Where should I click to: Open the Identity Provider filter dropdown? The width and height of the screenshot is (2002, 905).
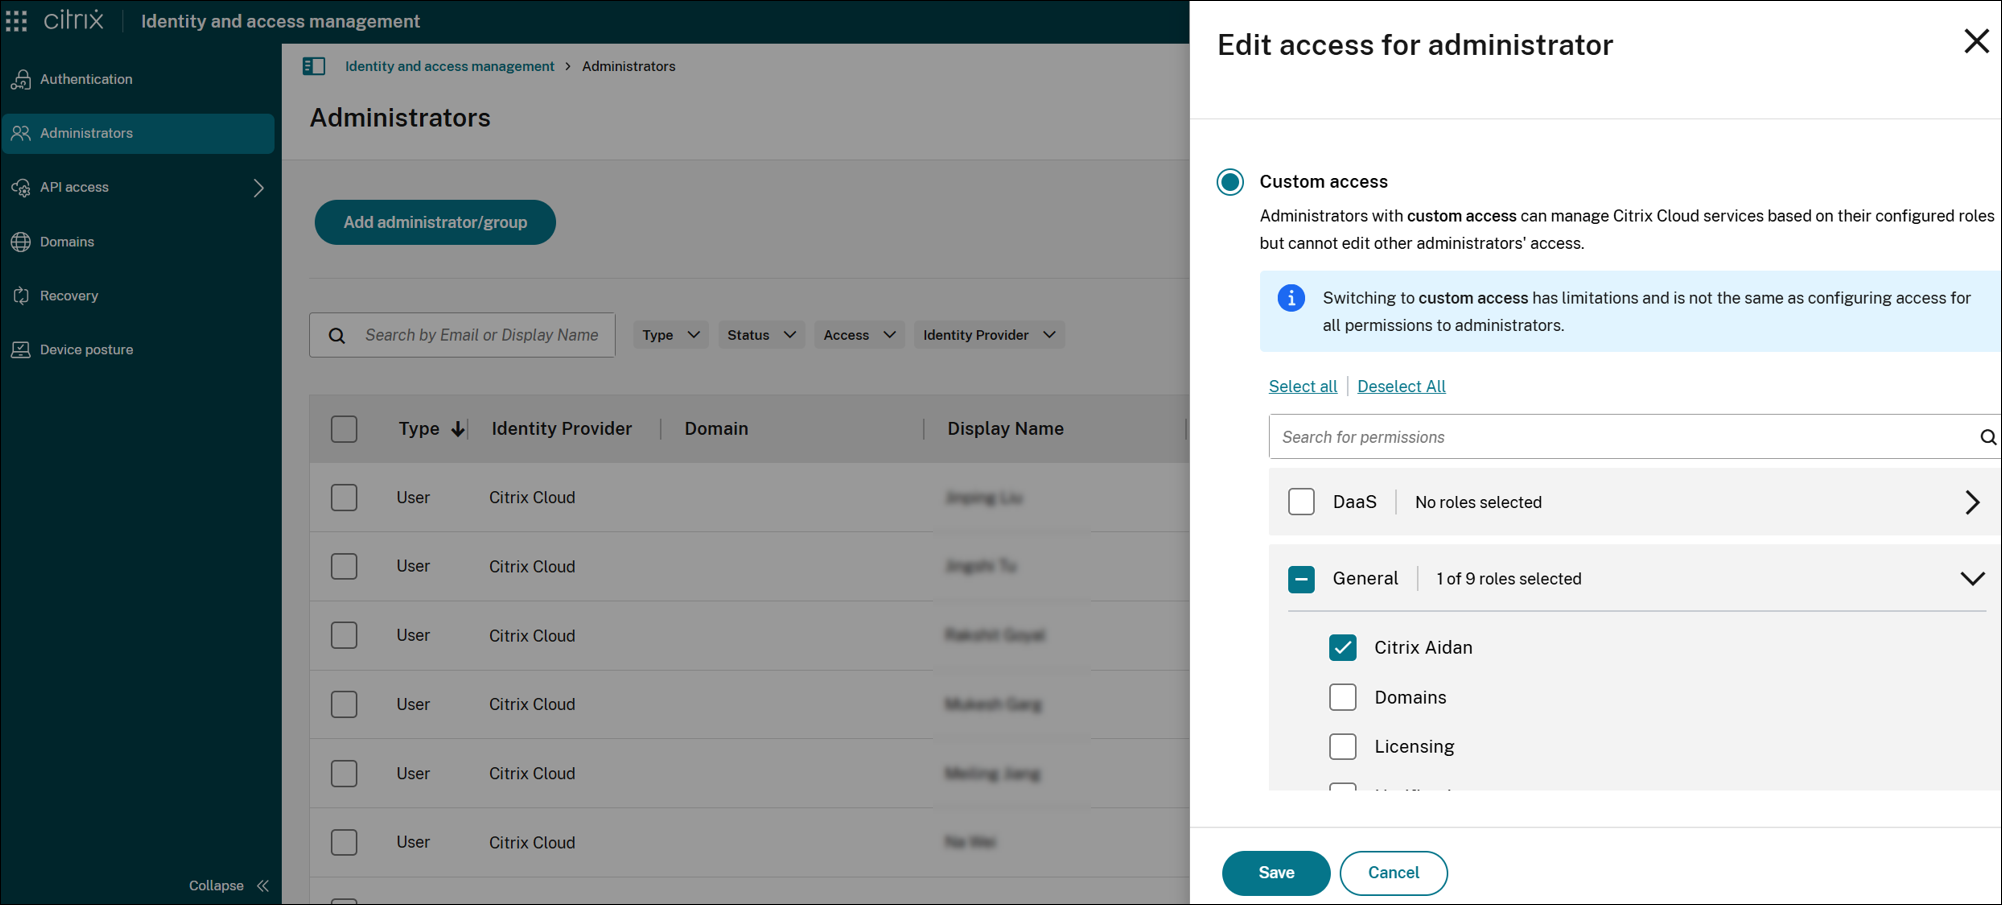coord(988,334)
